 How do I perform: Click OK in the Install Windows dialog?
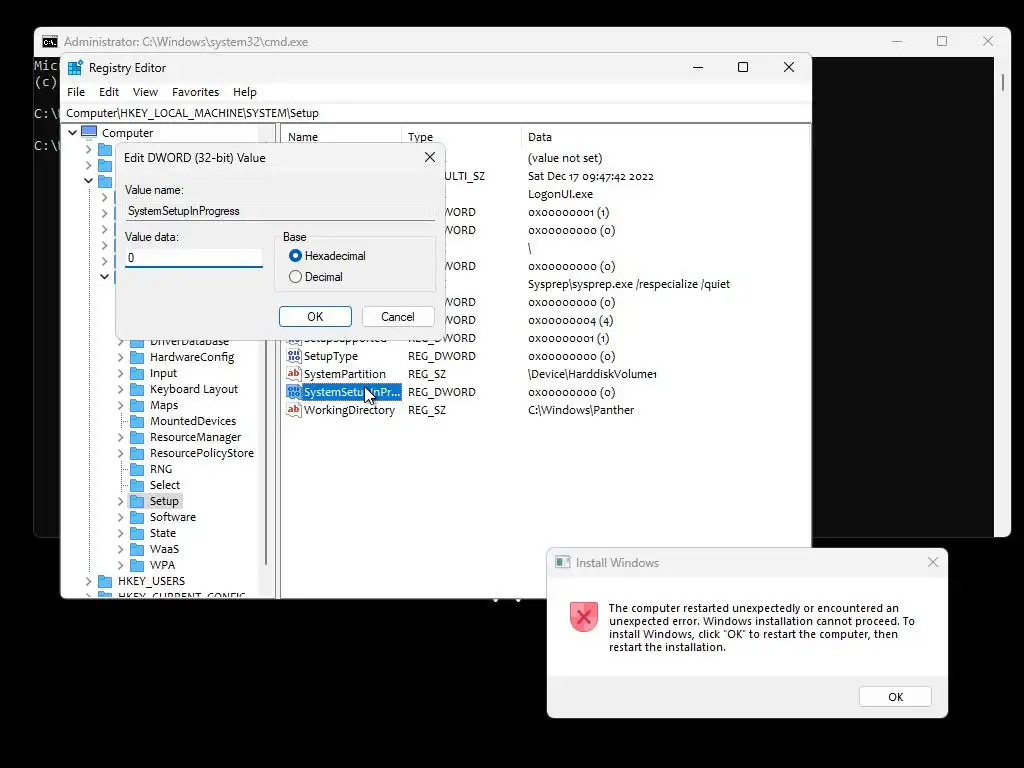(x=895, y=697)
